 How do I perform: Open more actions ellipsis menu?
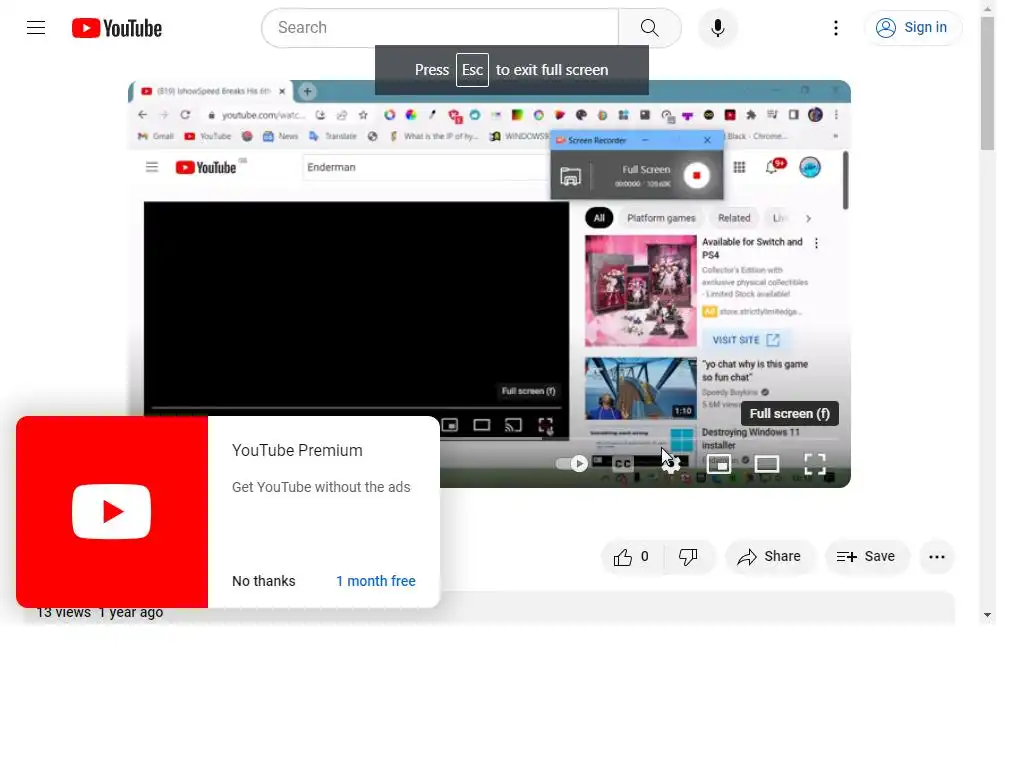(936, 556)
